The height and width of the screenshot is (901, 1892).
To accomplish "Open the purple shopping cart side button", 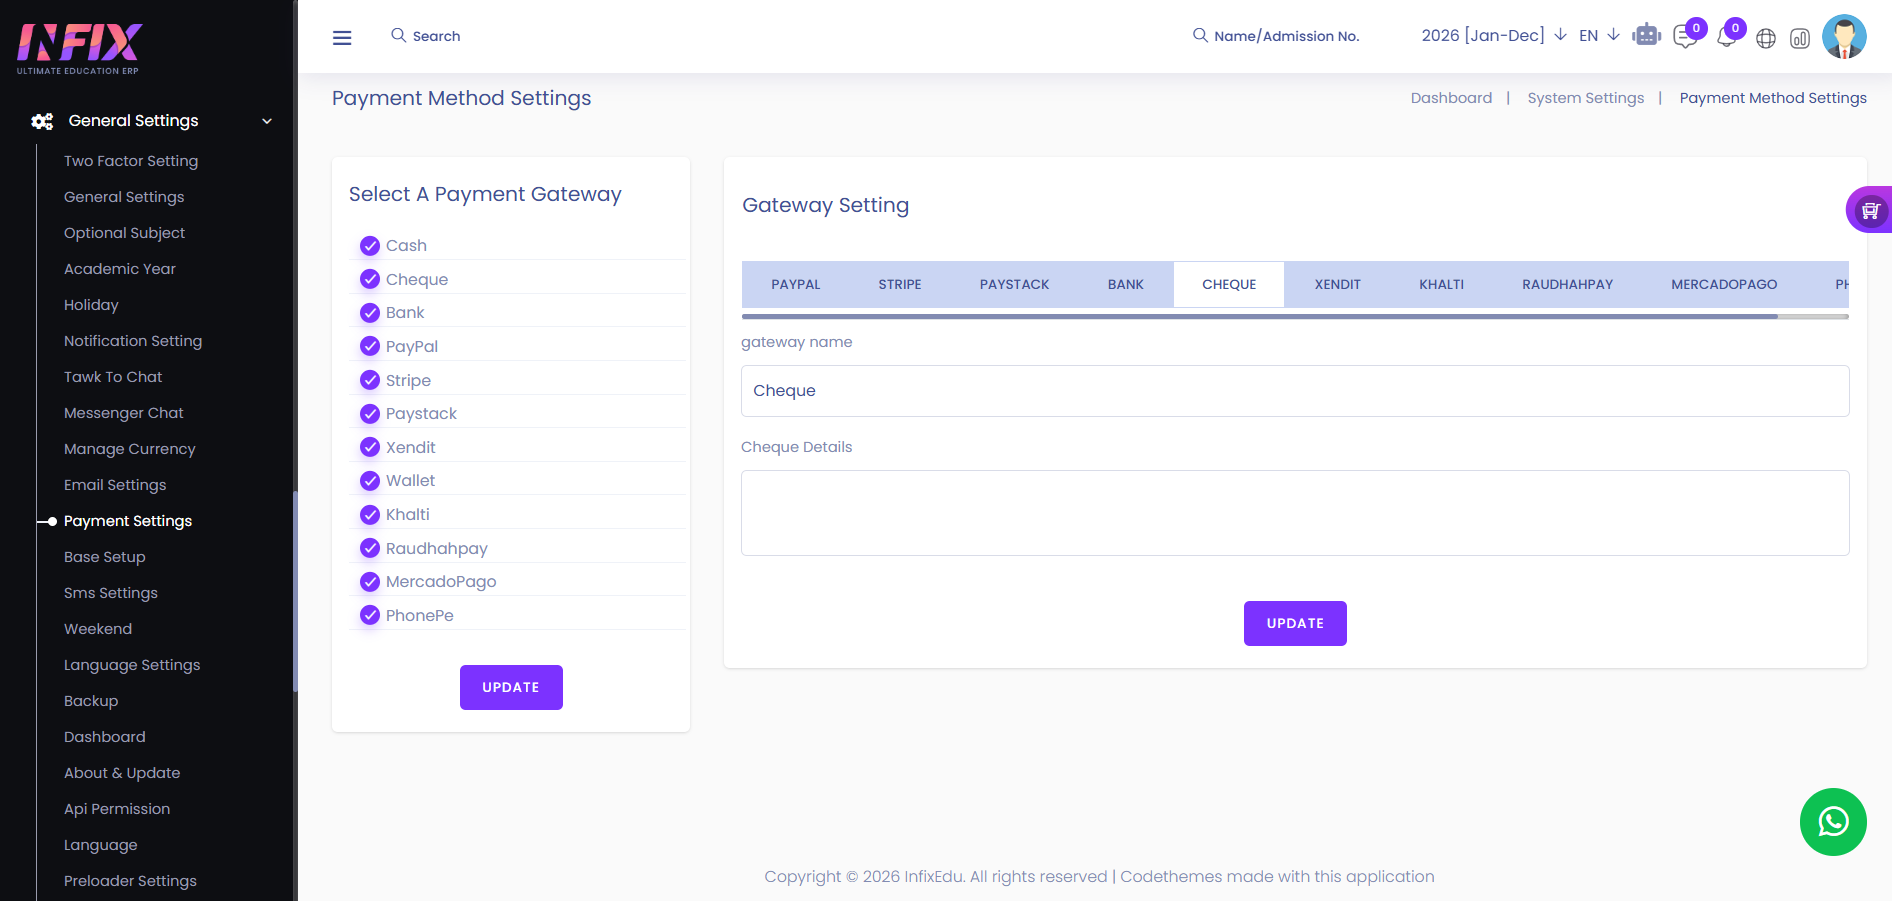I will click(x=1870, y=210).
